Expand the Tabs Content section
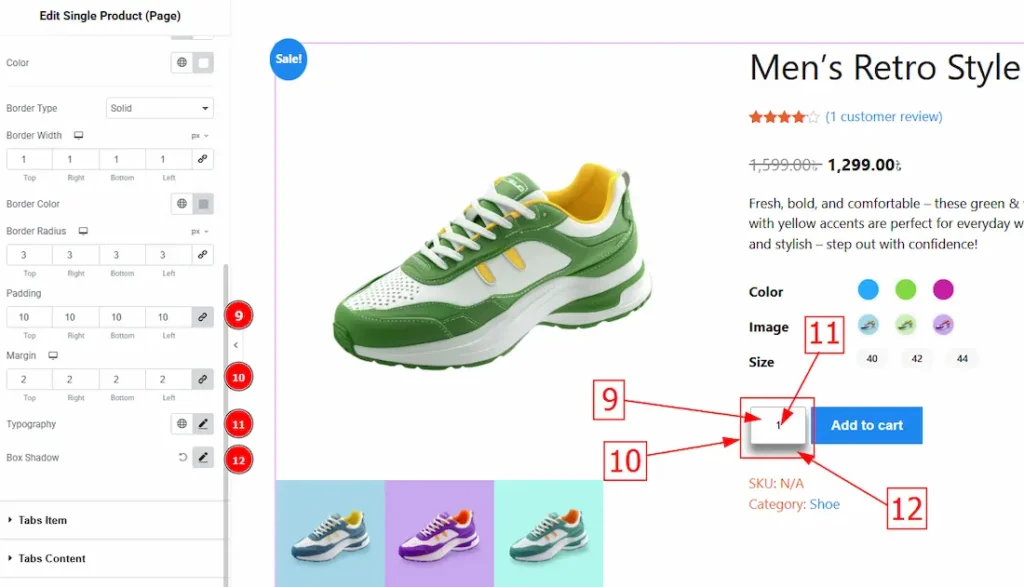The width and height of the screenshot is (1024, 587). point(51,558)
